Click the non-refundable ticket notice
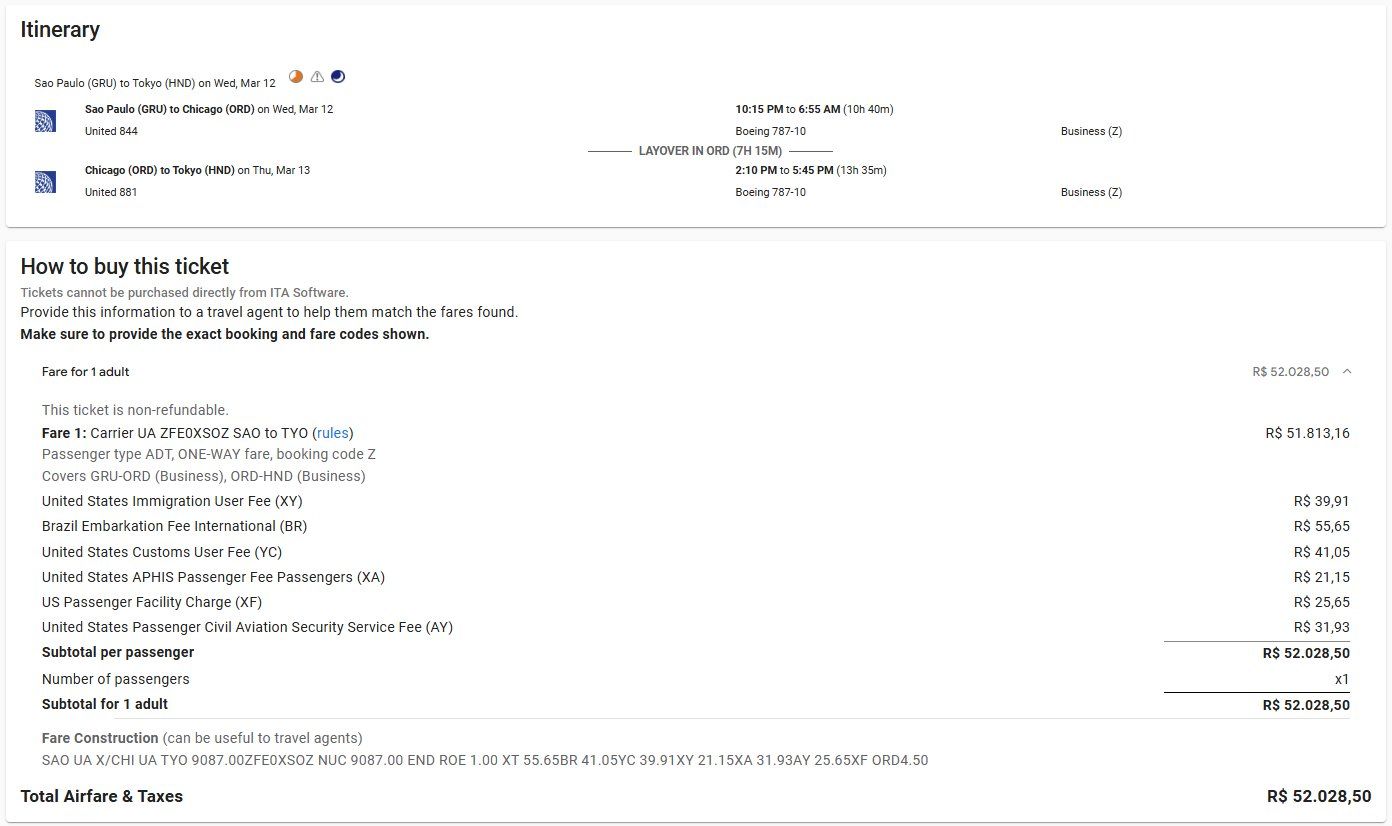Viewport: 1392px width, 826px height. coord(135,410)
